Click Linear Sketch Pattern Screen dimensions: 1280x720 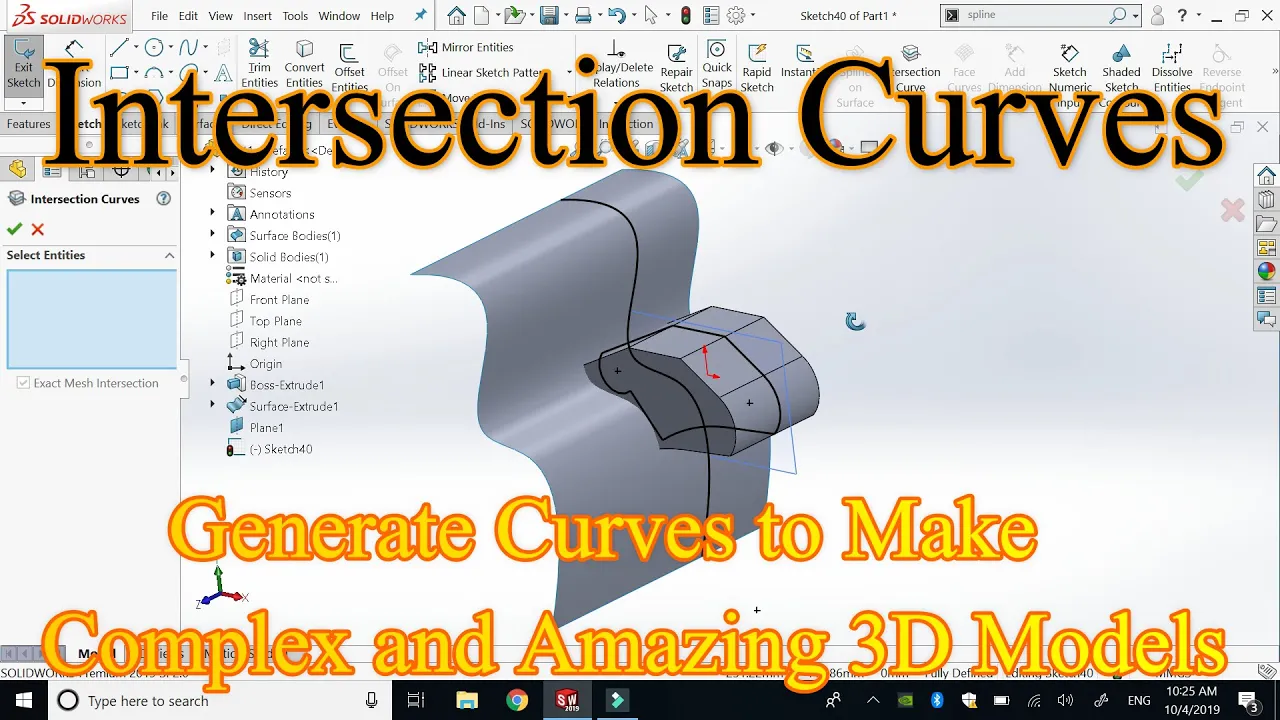(482, 73)
